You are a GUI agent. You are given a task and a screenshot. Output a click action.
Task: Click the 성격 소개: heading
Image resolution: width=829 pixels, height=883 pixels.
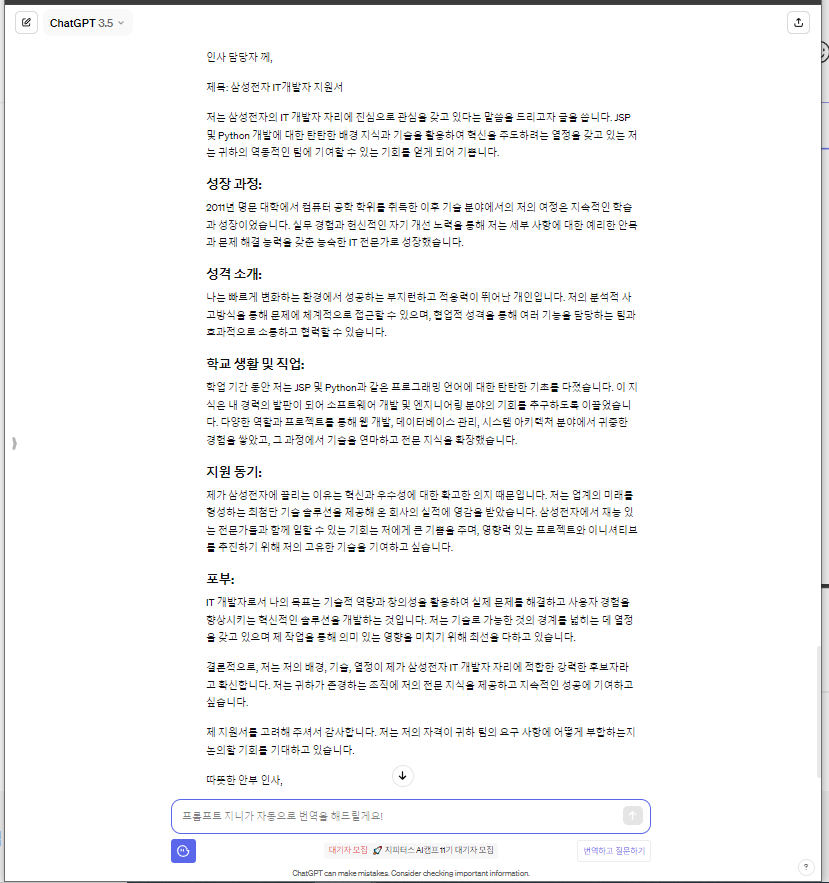pyautogui.click(x=234, y=274)
